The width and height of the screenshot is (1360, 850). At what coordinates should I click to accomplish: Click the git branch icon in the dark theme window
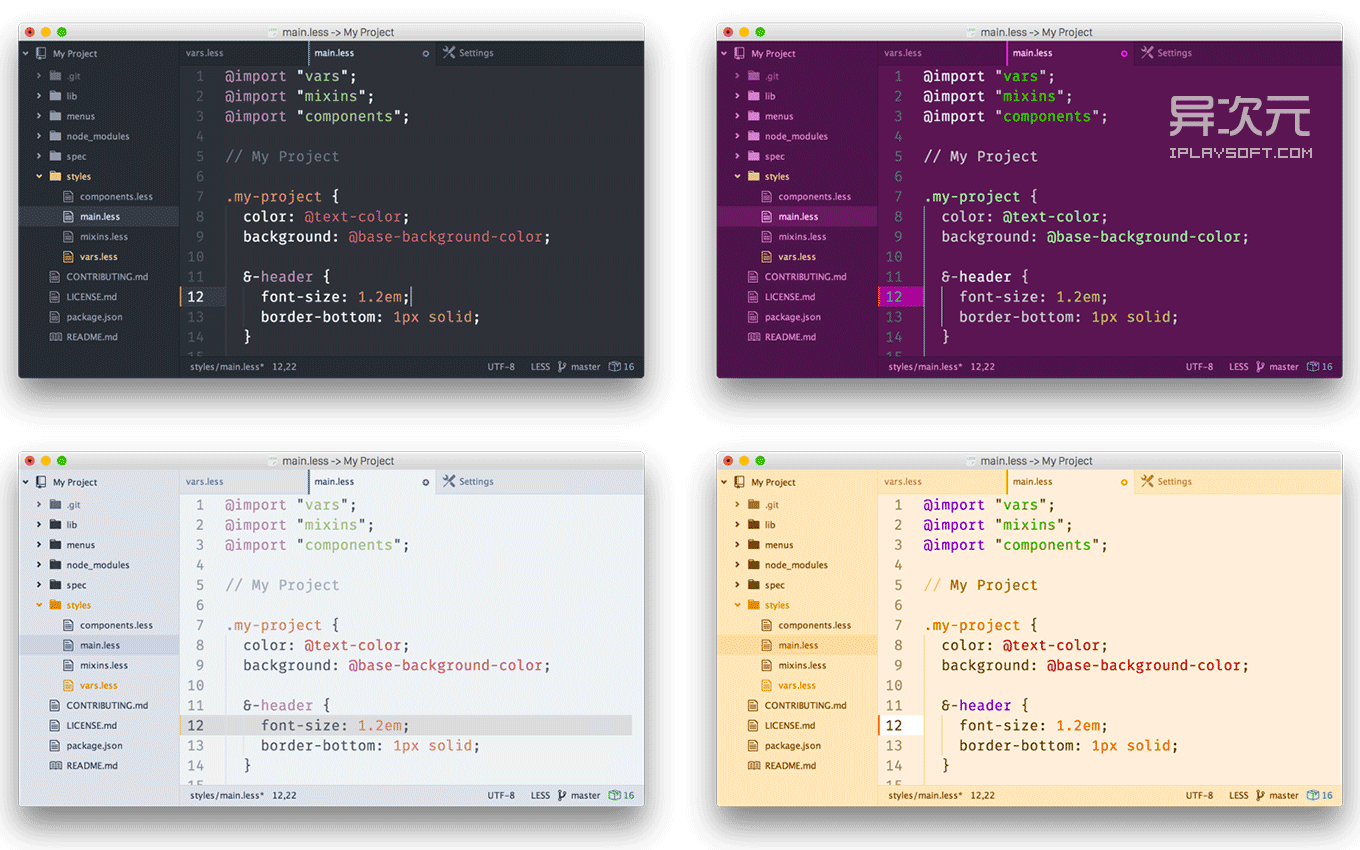coord(562,367)
